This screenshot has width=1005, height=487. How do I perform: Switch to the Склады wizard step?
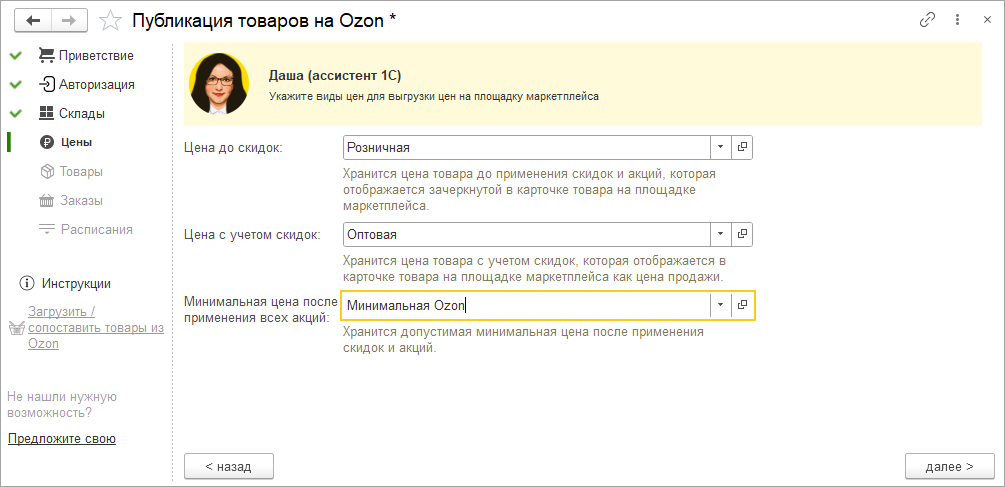point(81,113)
